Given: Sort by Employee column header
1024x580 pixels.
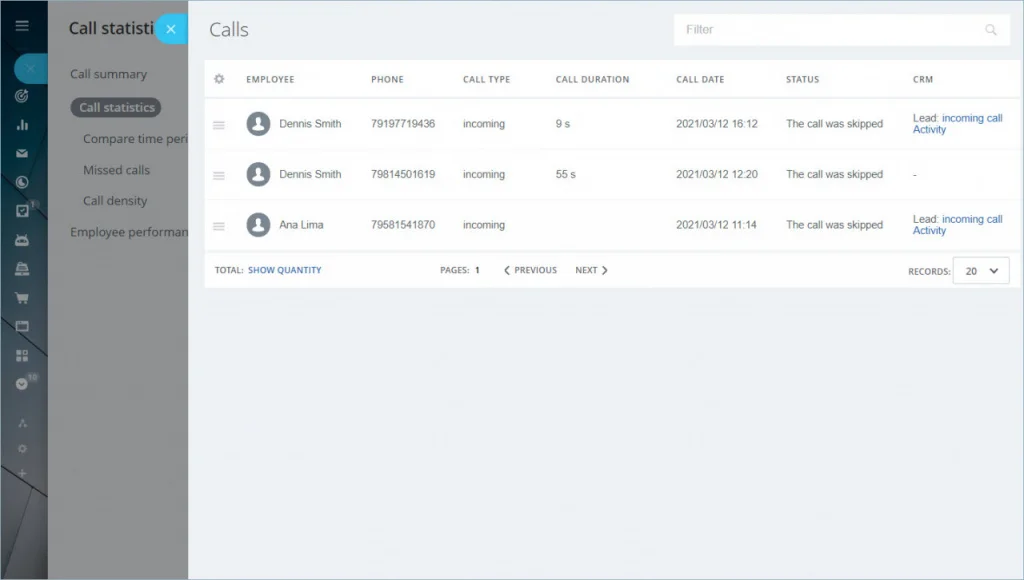Looking at the screenshot, I should (x=270, y=79).
